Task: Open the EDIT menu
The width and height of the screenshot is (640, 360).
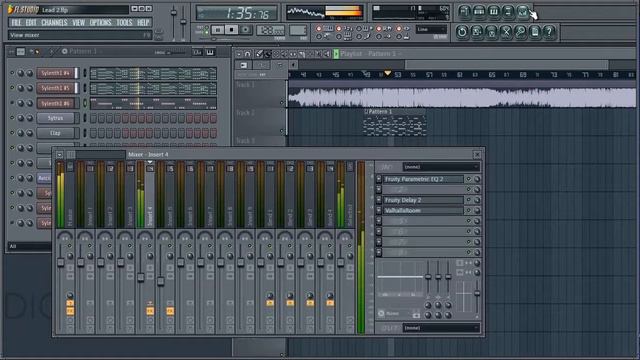Action: click(31, 22)
